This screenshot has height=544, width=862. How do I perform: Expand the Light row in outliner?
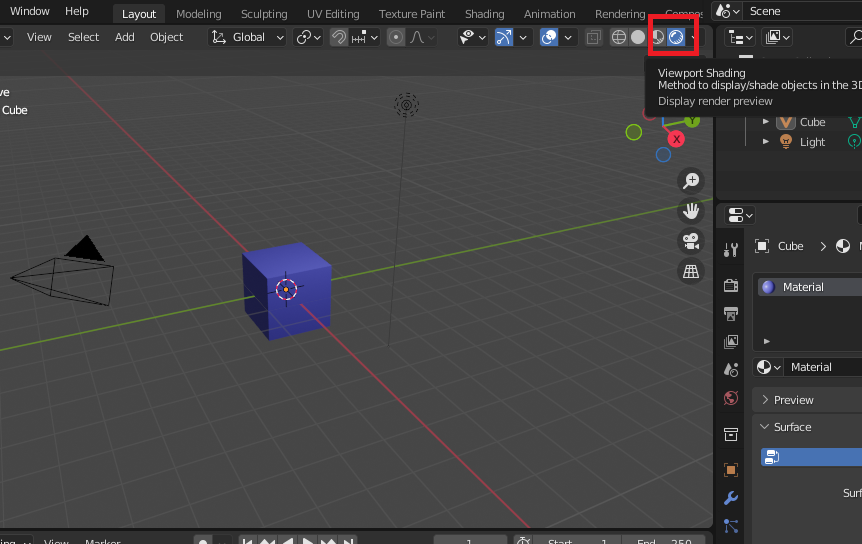(766, 141)
